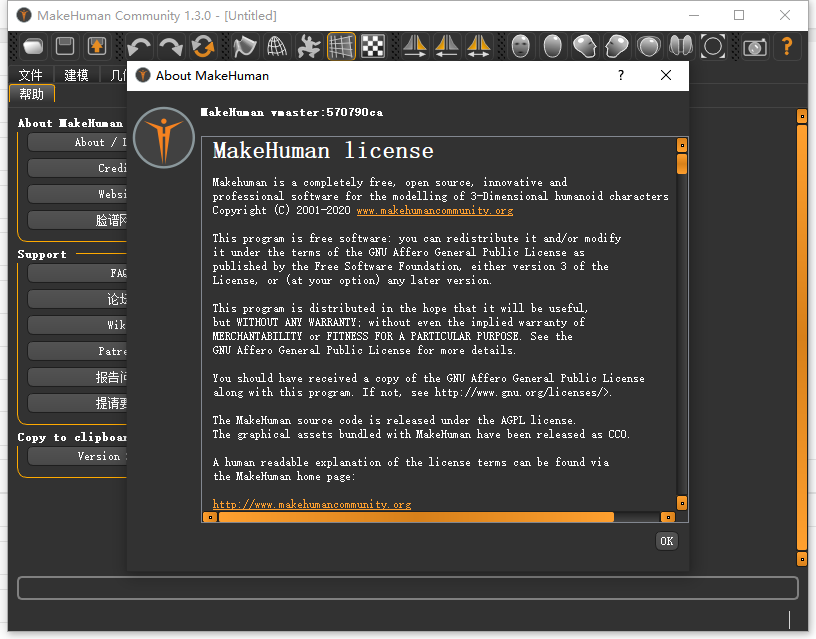Open the 文件 menu tab
This screenshot has height=639, width=816.
pyautogui.click(x=30, y=75)
